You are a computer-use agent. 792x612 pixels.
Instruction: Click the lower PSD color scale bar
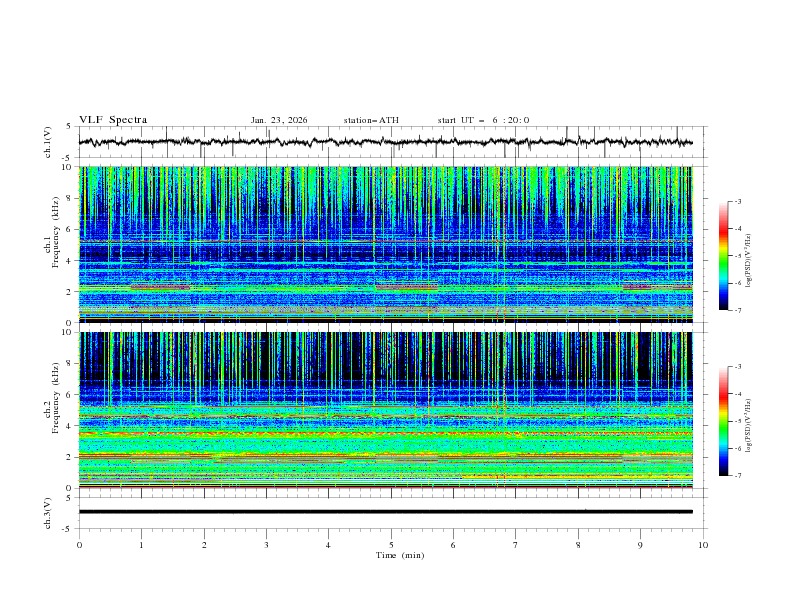723,421
